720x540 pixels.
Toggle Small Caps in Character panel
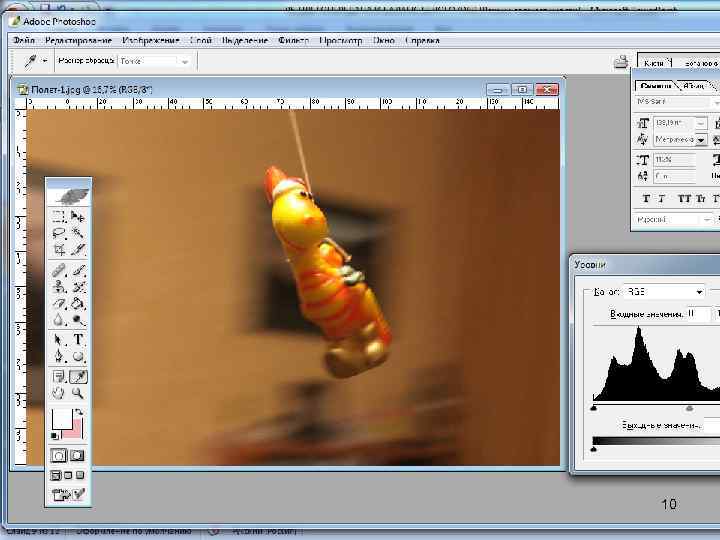pyautogui.click(x=701, y=198)
